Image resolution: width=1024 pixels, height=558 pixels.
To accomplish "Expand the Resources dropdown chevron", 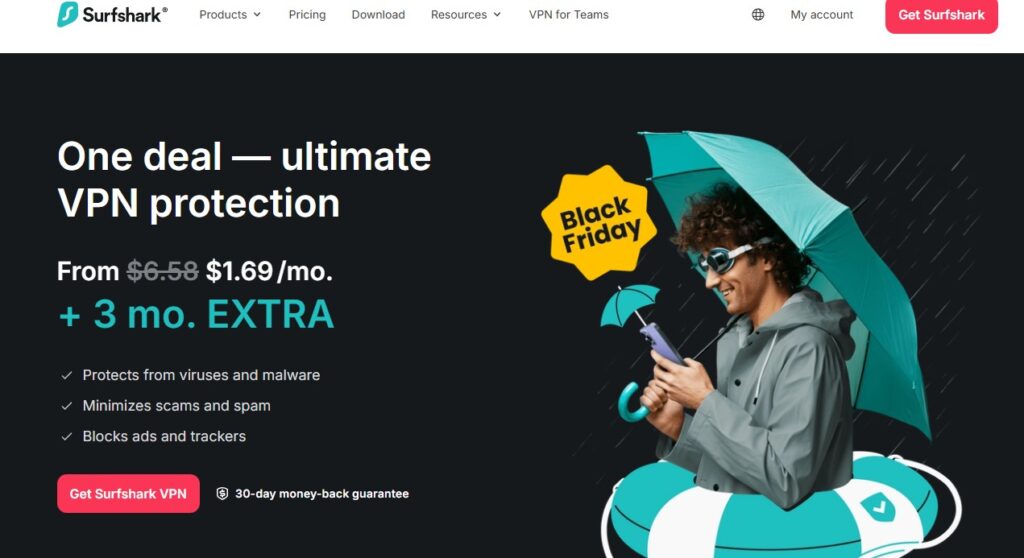I will pos(497,14).
